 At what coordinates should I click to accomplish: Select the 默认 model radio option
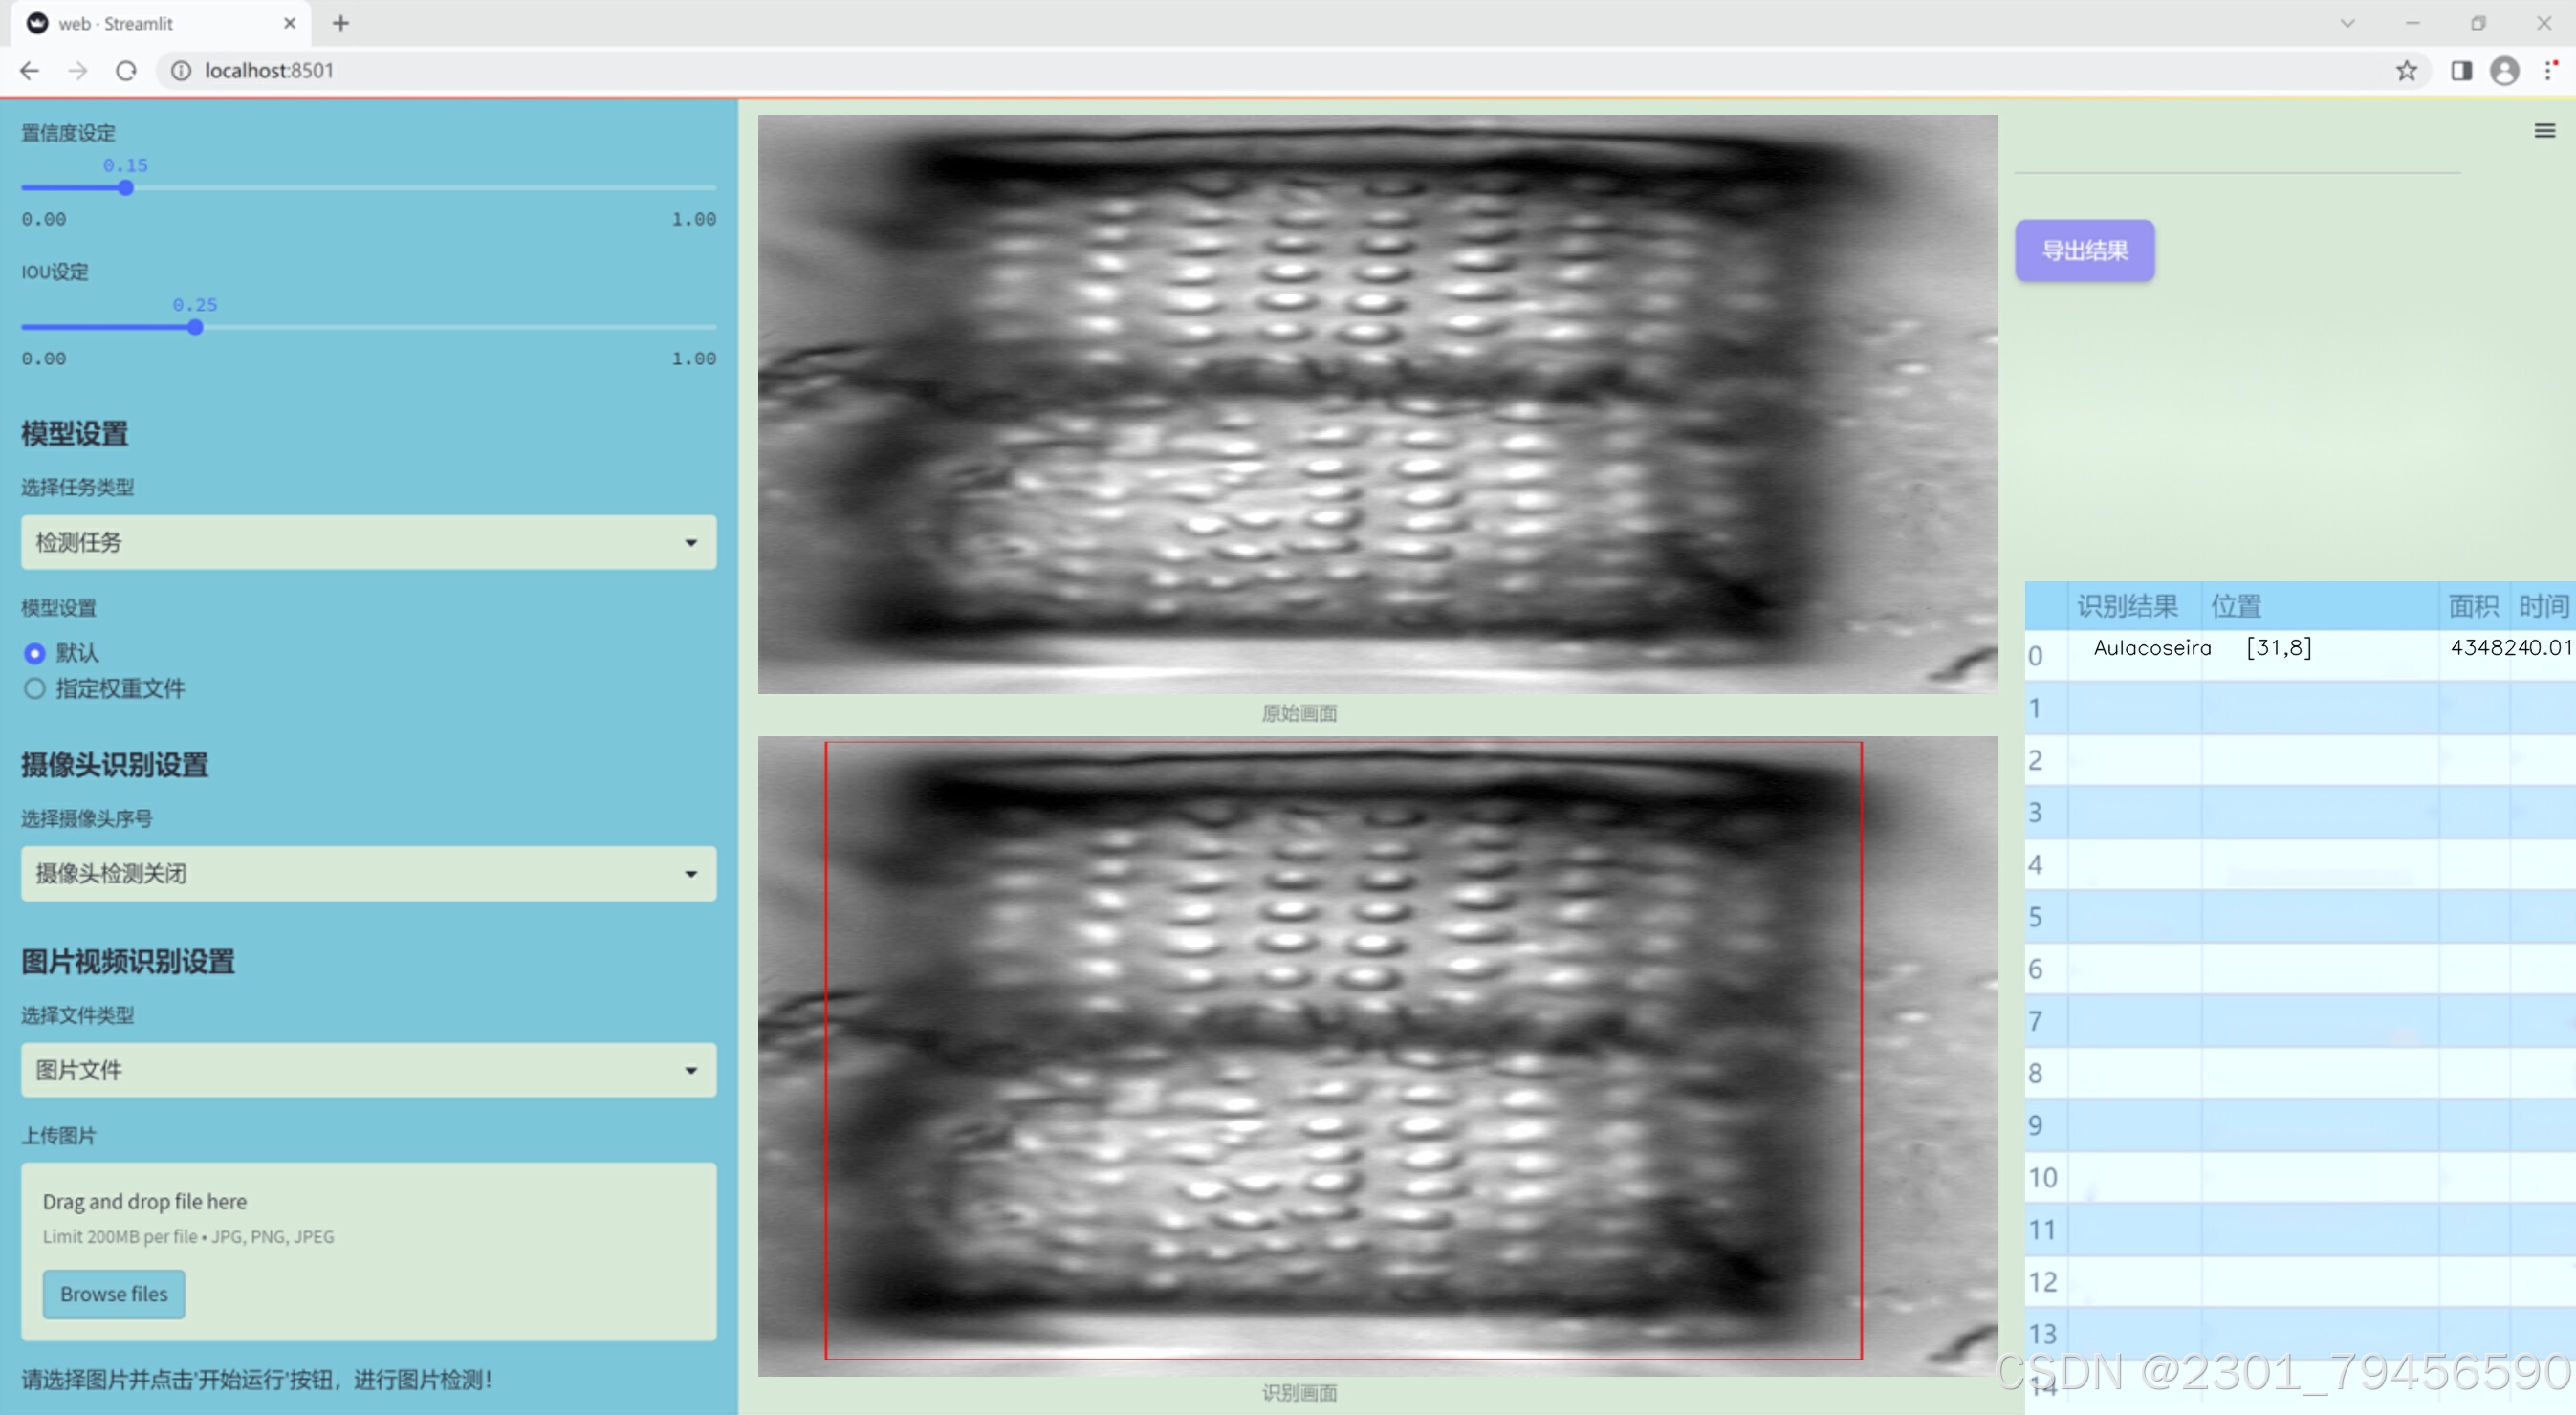[x=35, y=653]
